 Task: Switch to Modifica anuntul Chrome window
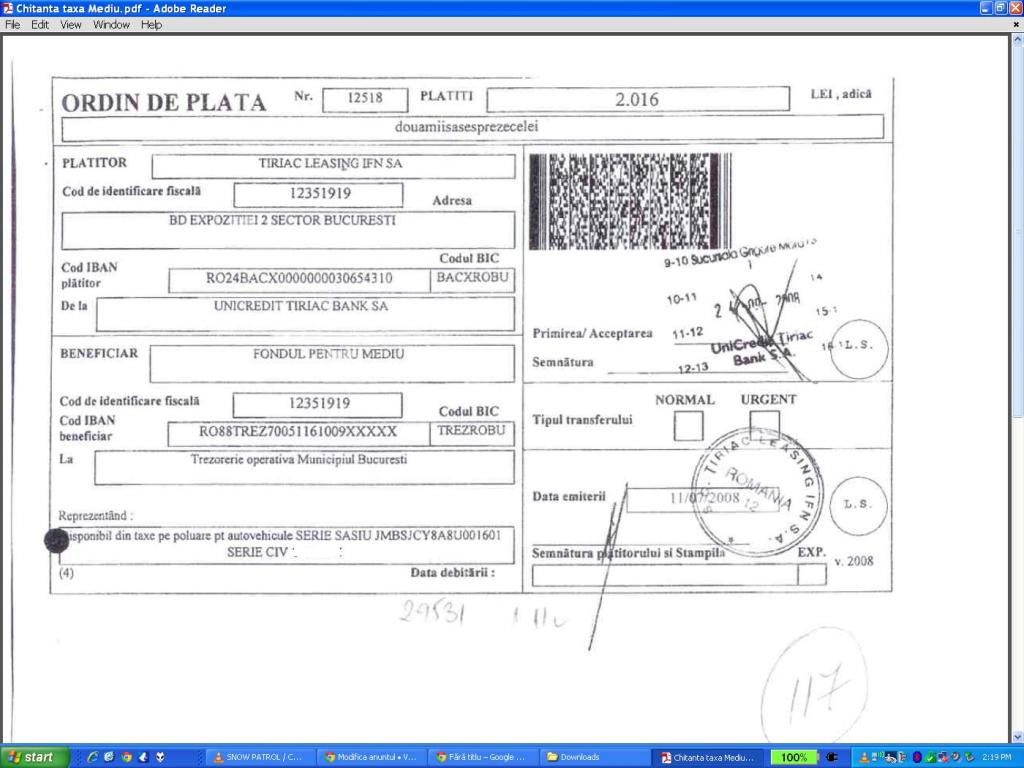coord(369,757)
